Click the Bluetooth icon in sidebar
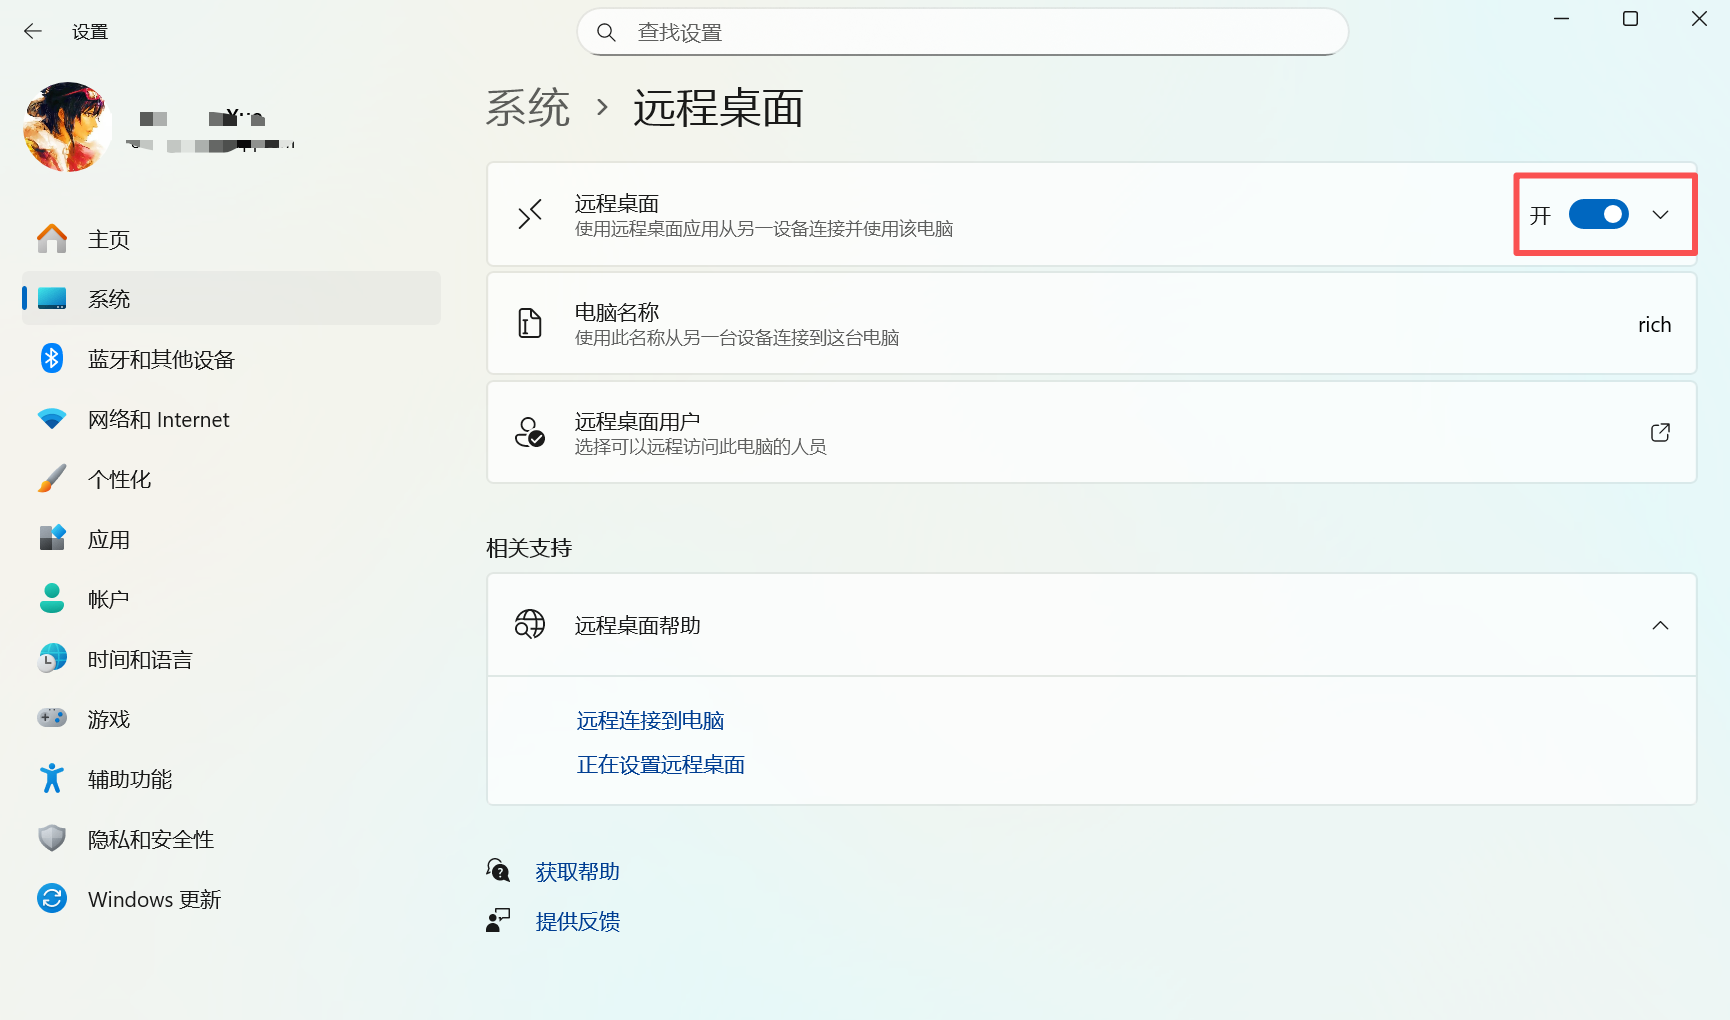 click(x=52, y=359)
